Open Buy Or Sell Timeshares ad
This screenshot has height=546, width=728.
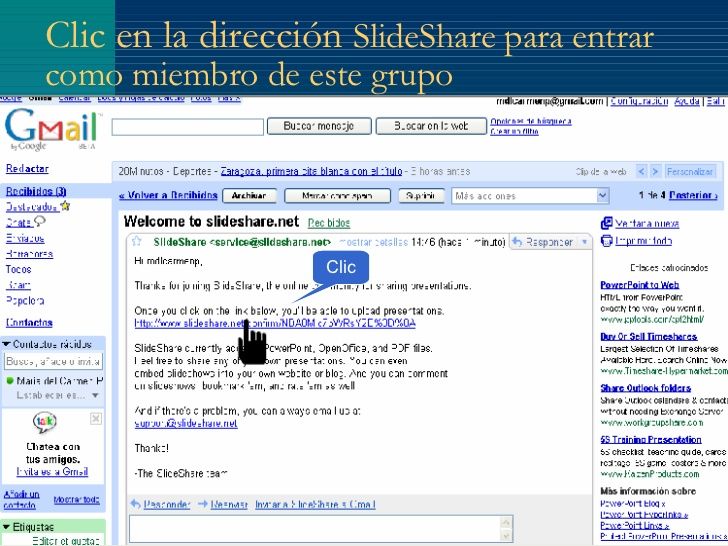649,337
